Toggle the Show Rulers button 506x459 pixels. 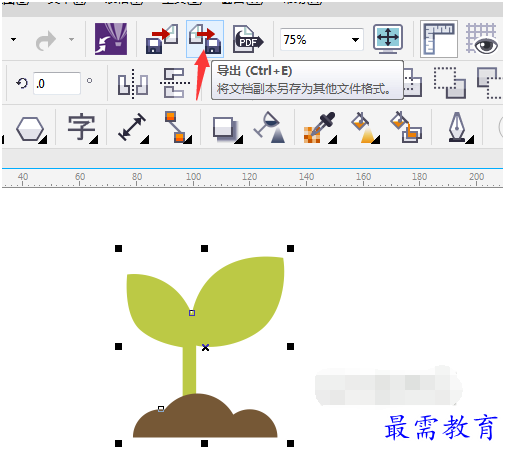tap(439, 39)
